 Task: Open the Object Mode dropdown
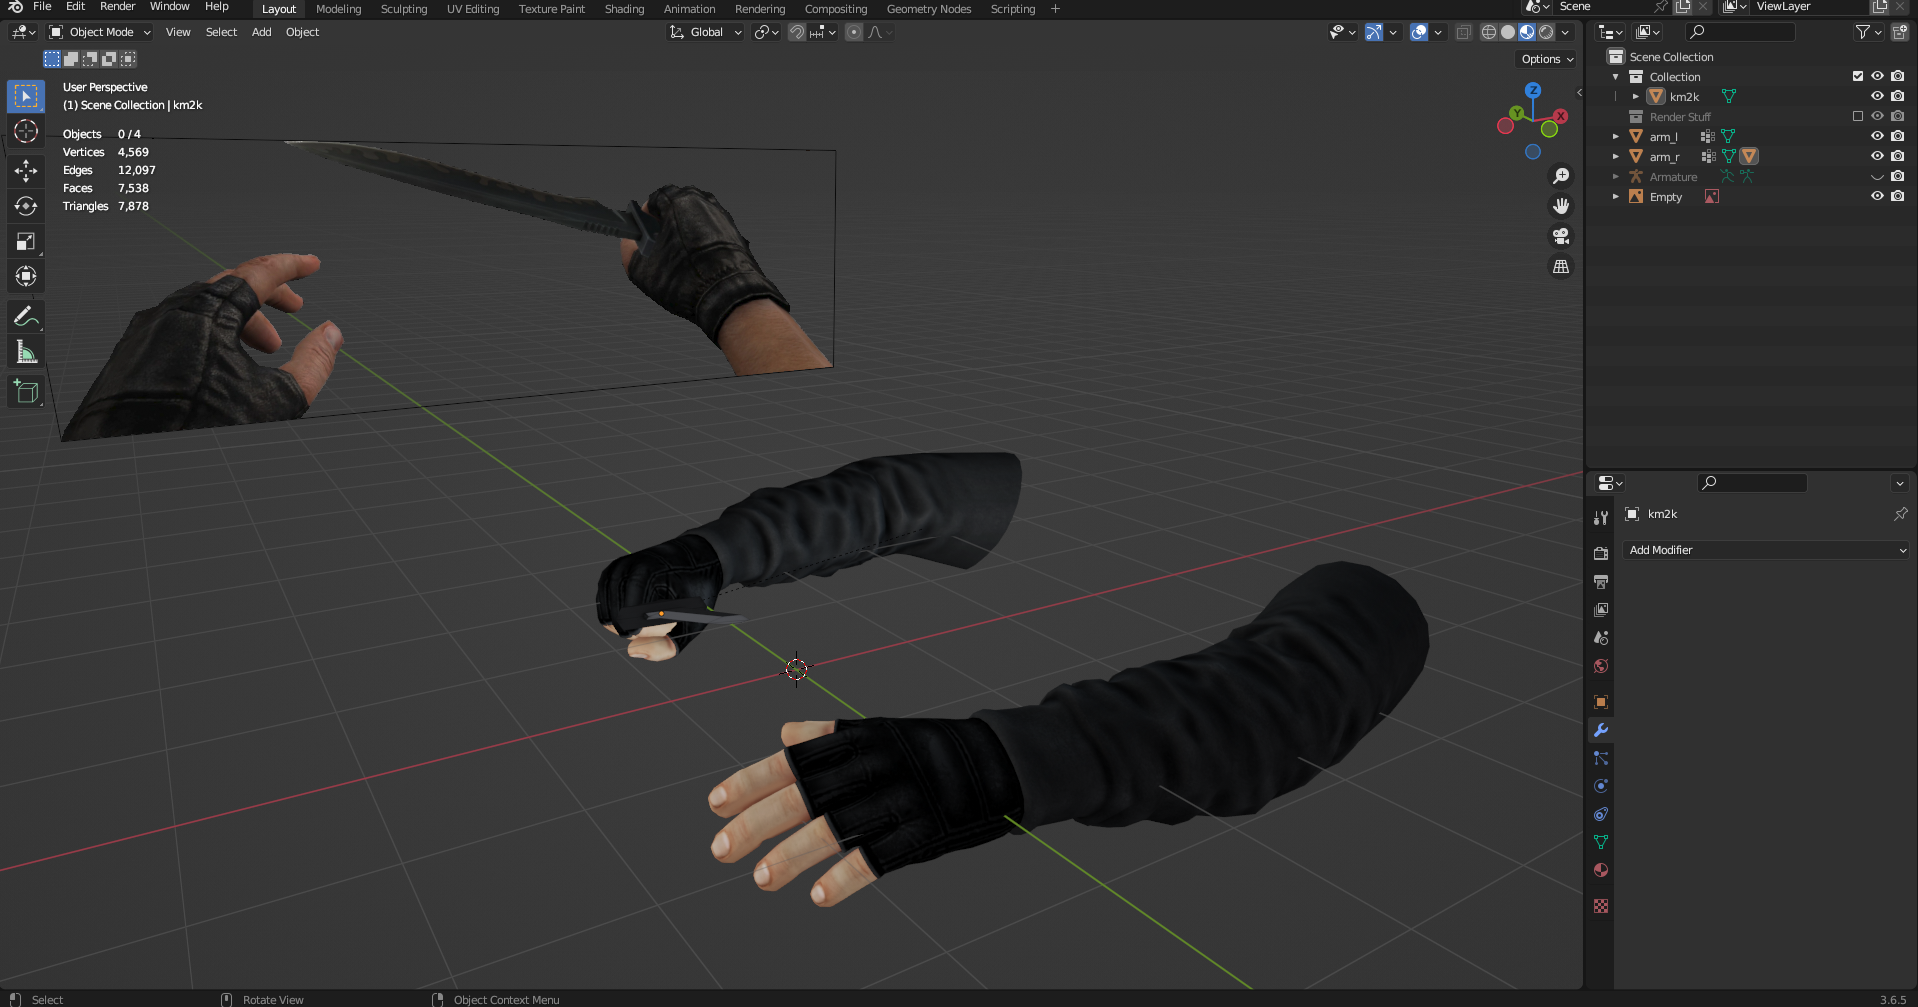click(x=100, y=32)
